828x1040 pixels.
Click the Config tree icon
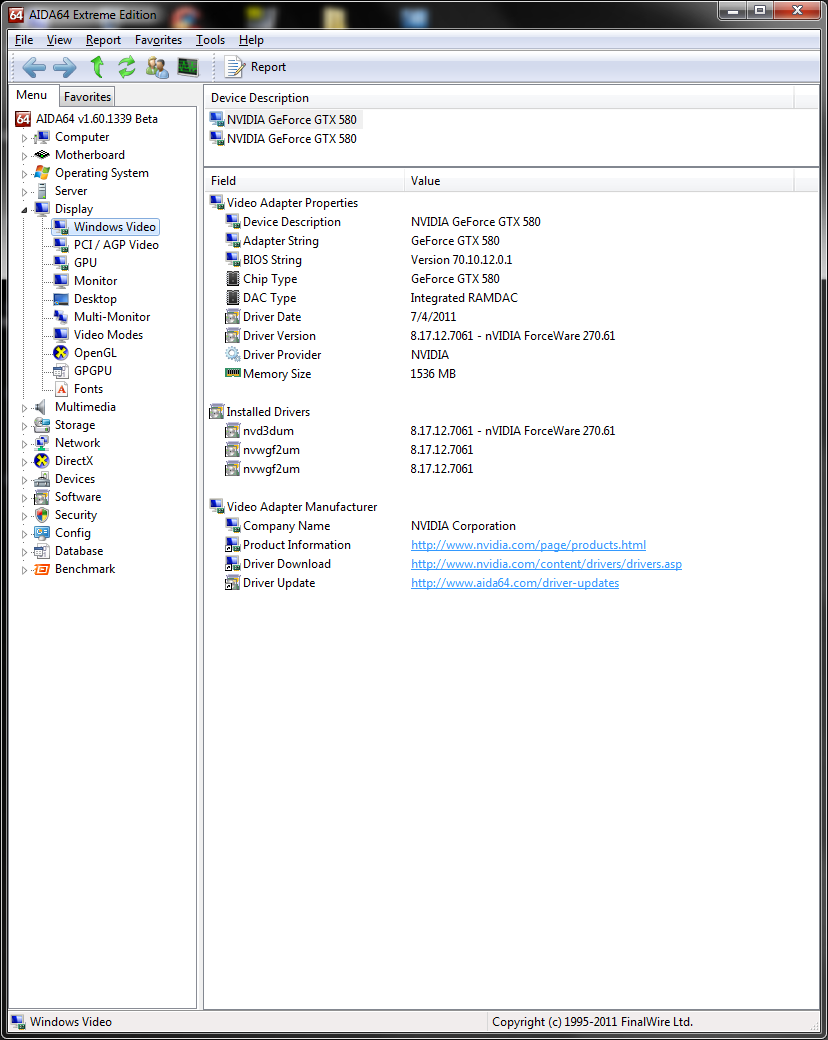click(42, 533)
